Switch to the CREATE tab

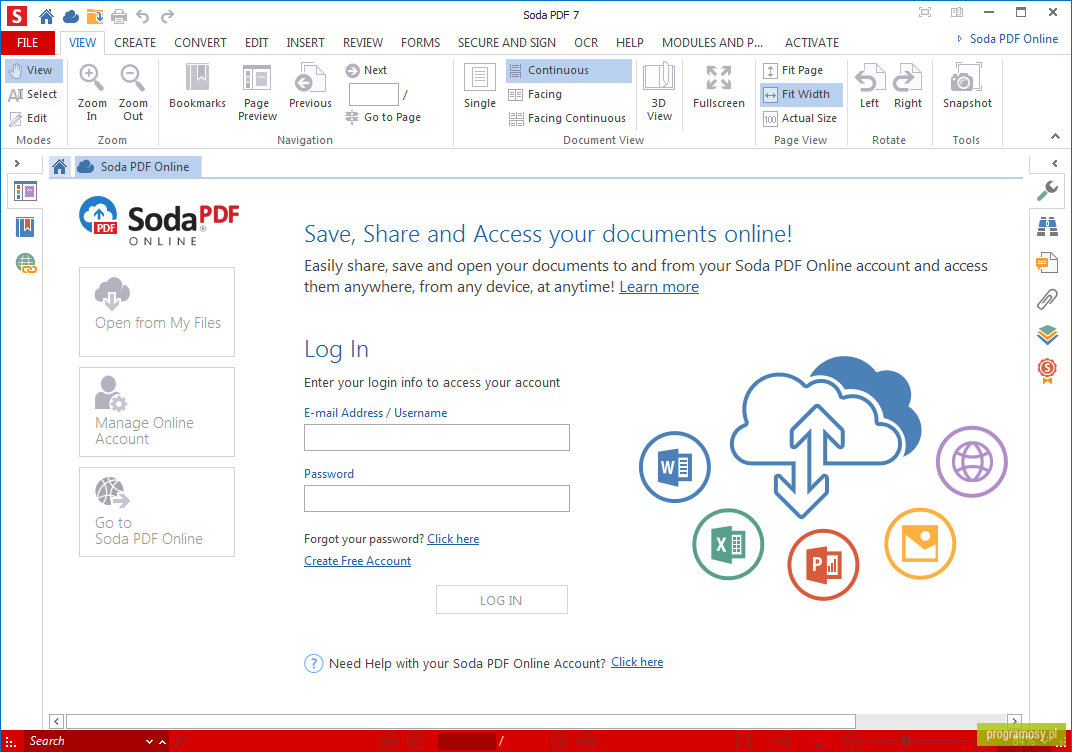point(135,42)
